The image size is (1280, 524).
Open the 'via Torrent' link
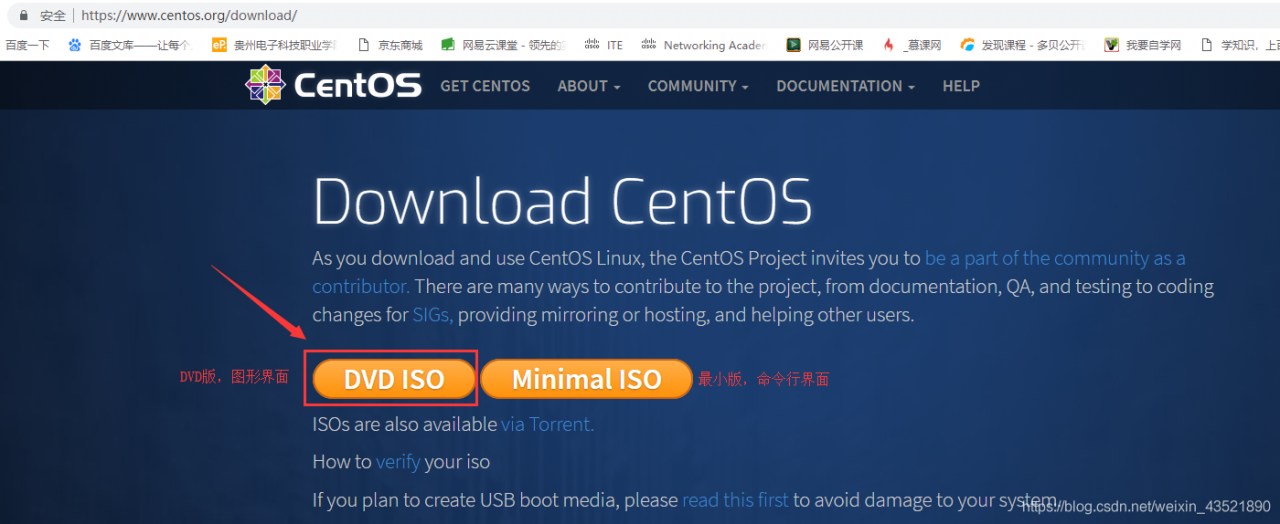coord(548,424)
